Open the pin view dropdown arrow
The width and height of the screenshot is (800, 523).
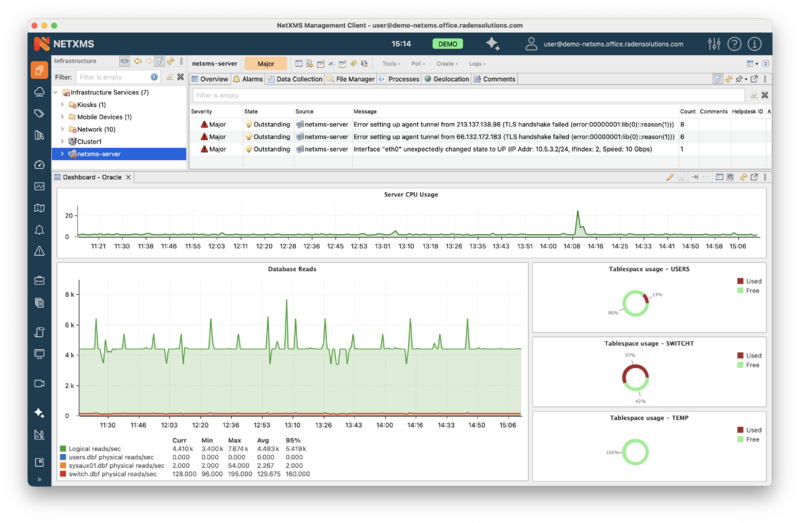[x=746, y=80]
